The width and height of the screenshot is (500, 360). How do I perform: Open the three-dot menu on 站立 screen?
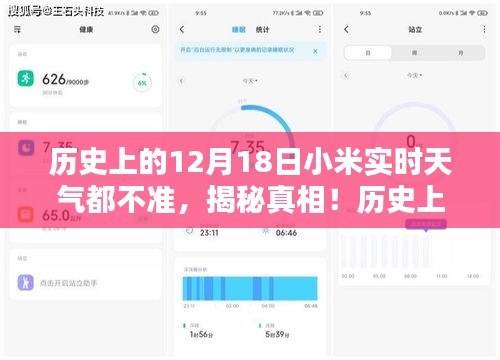[x=484, y=29]
